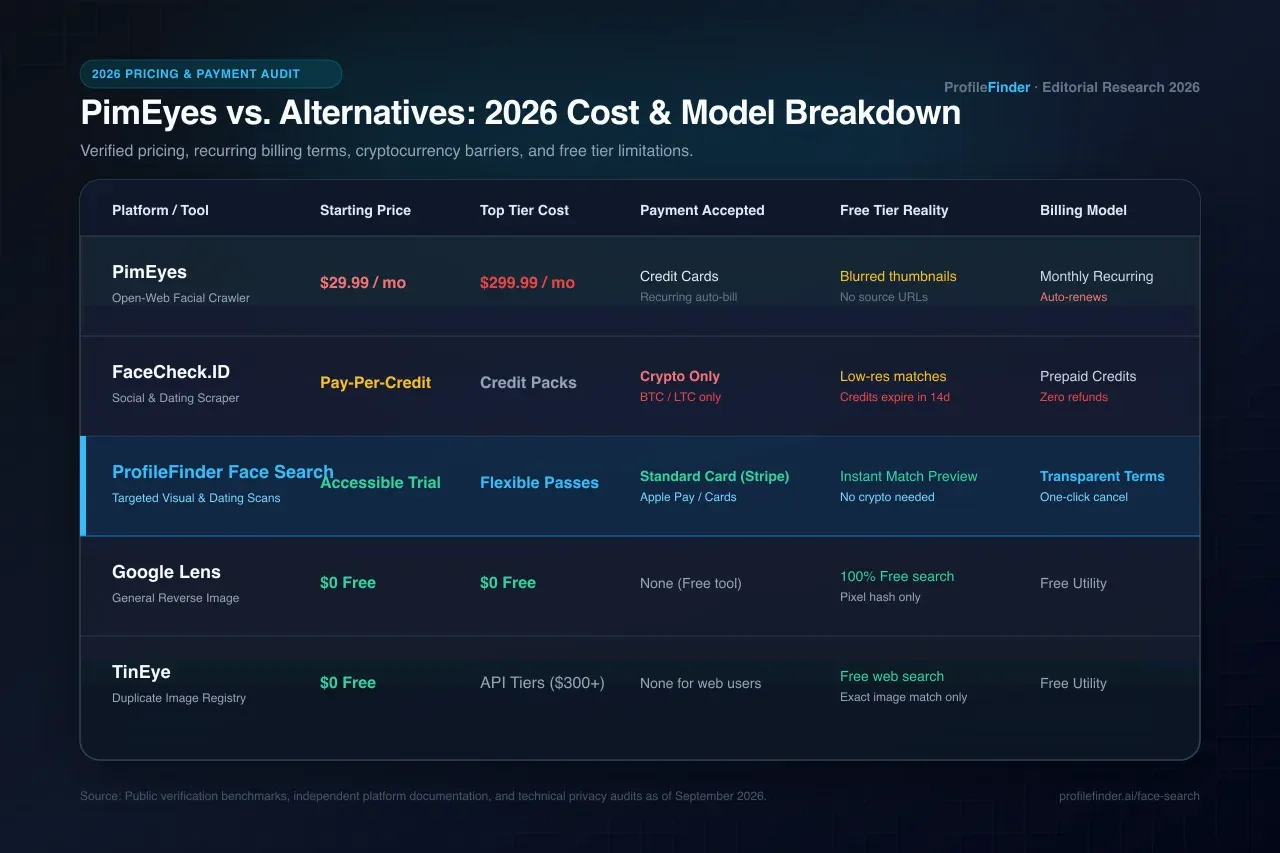Click the 'ProfileFinder Face Search' row title
The width and height of the screenshot is (1280, 853).
click(x=223, y=472)
